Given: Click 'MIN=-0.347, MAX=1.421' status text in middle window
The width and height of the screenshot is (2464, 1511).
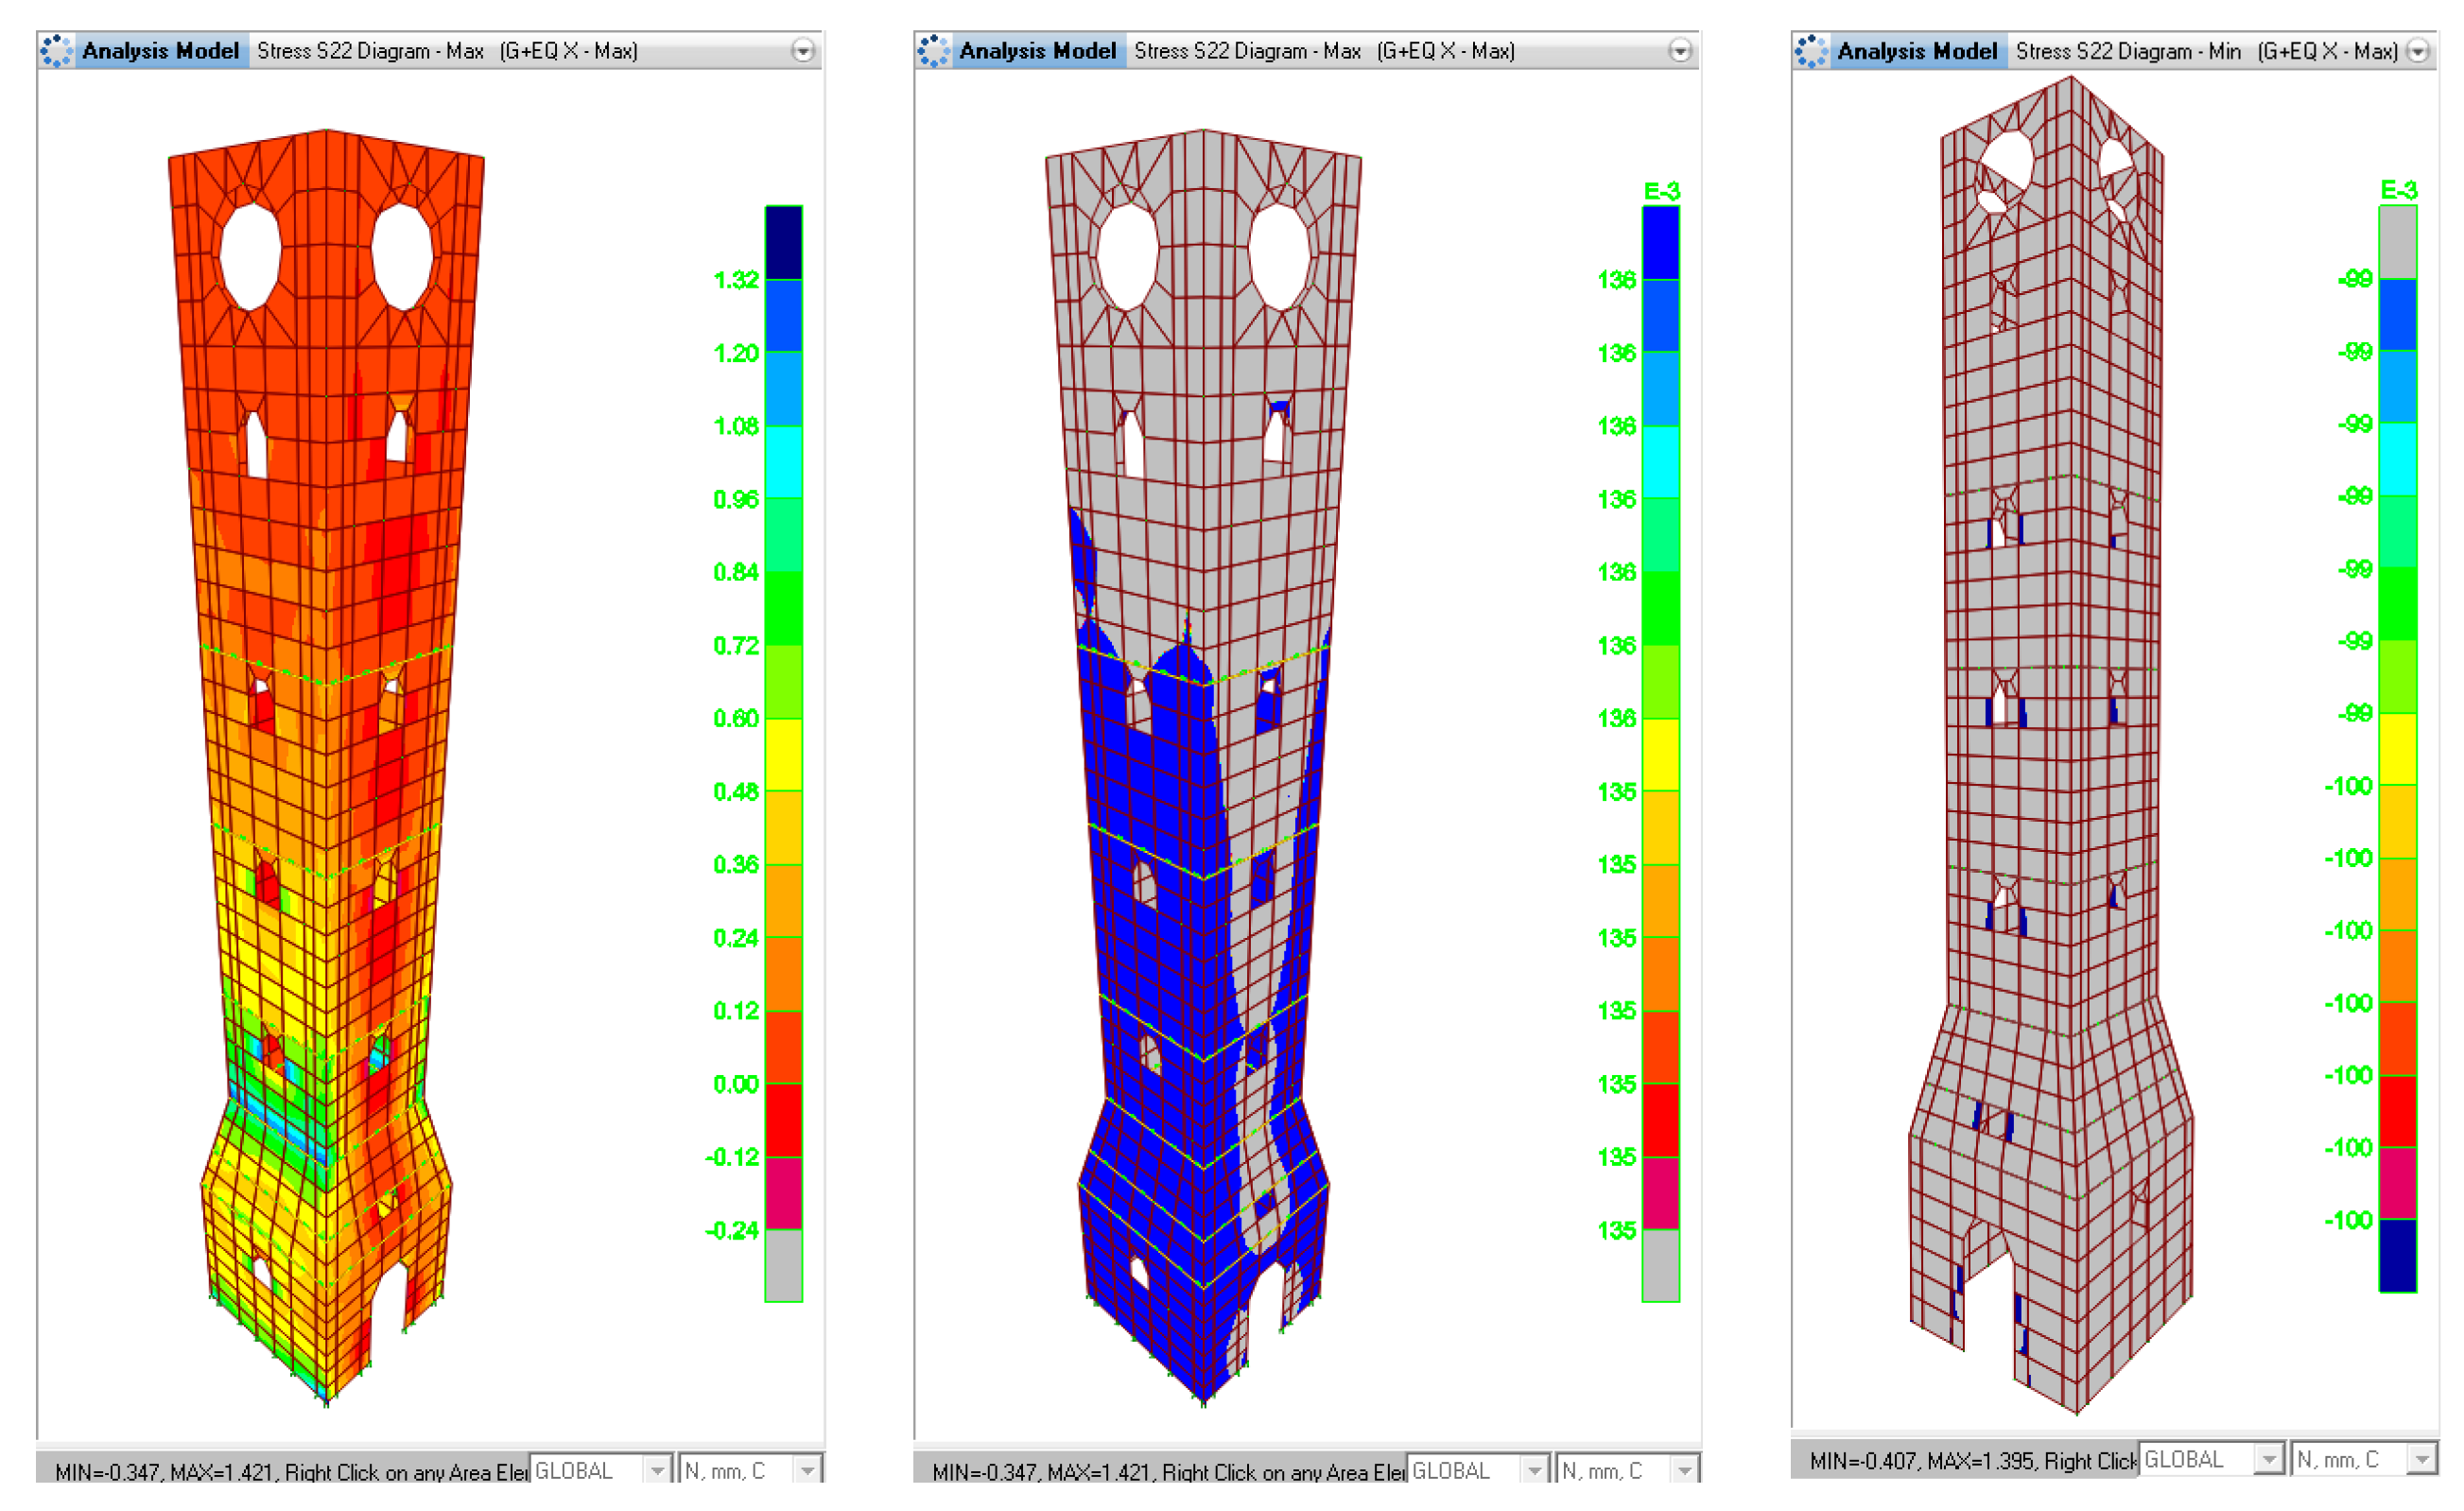Looking at the screenshot, I should [x=1041, y=1472].
